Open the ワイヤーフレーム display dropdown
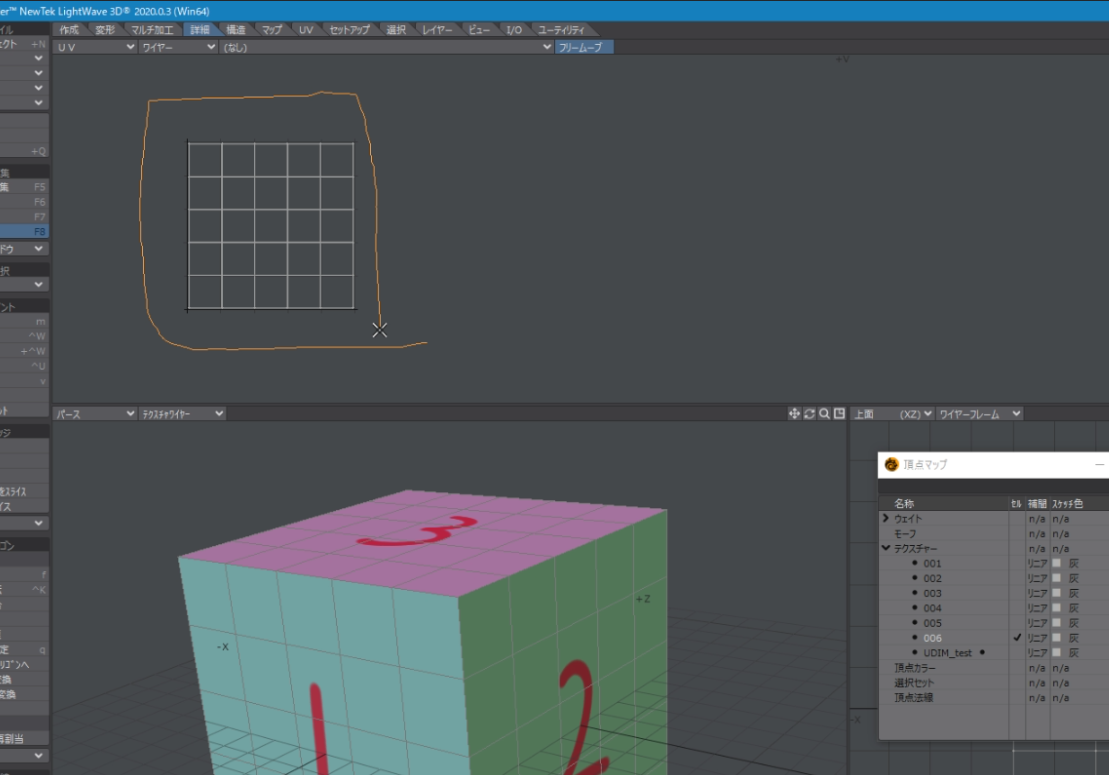Viewport: 1109px width, 775px height. point(980,414)
